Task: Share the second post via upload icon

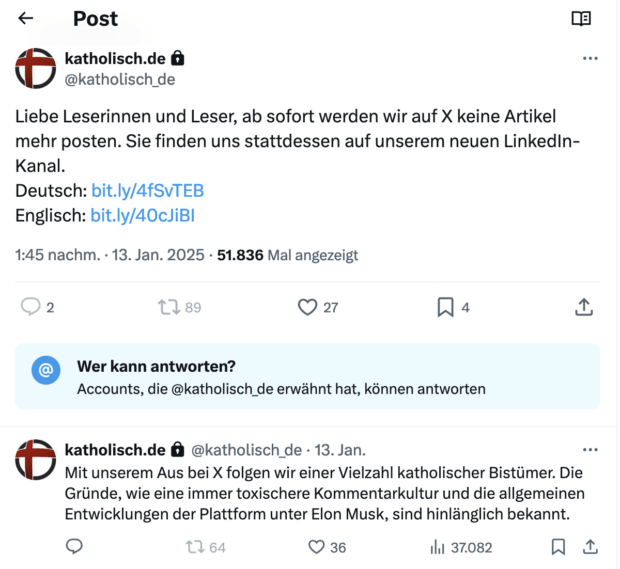Action: click(x=590, y=547)
